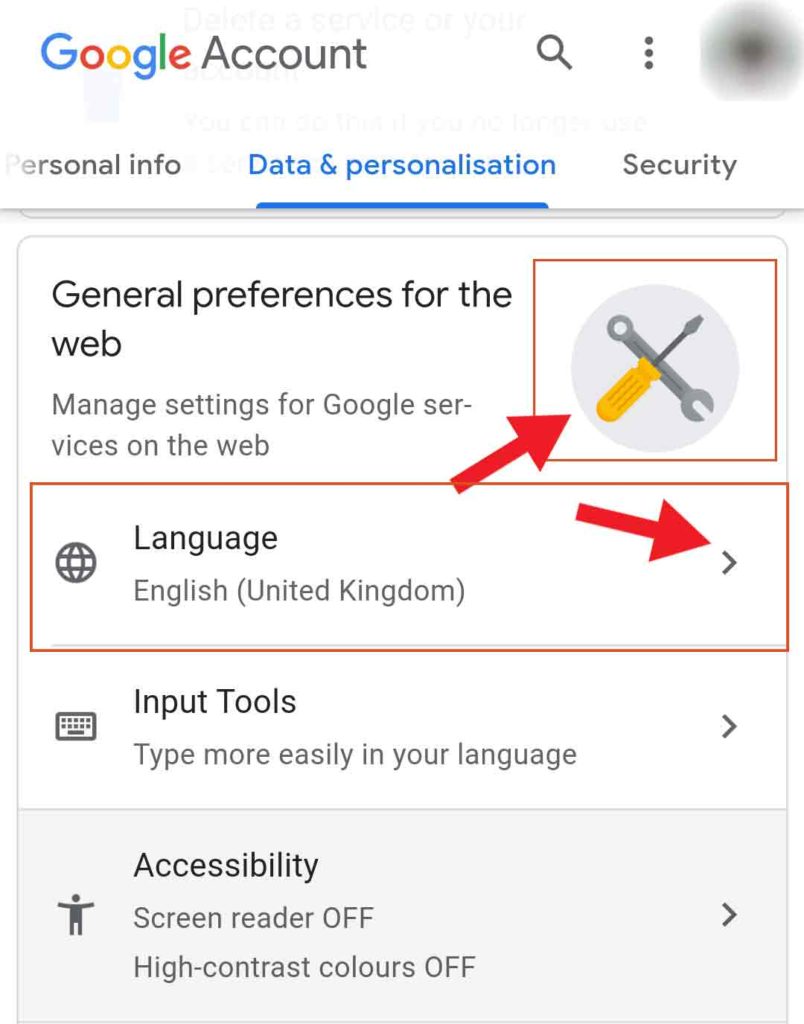804x1024 pixels.
Task: Click the globe icon next to Language
Action: (75, 563)
